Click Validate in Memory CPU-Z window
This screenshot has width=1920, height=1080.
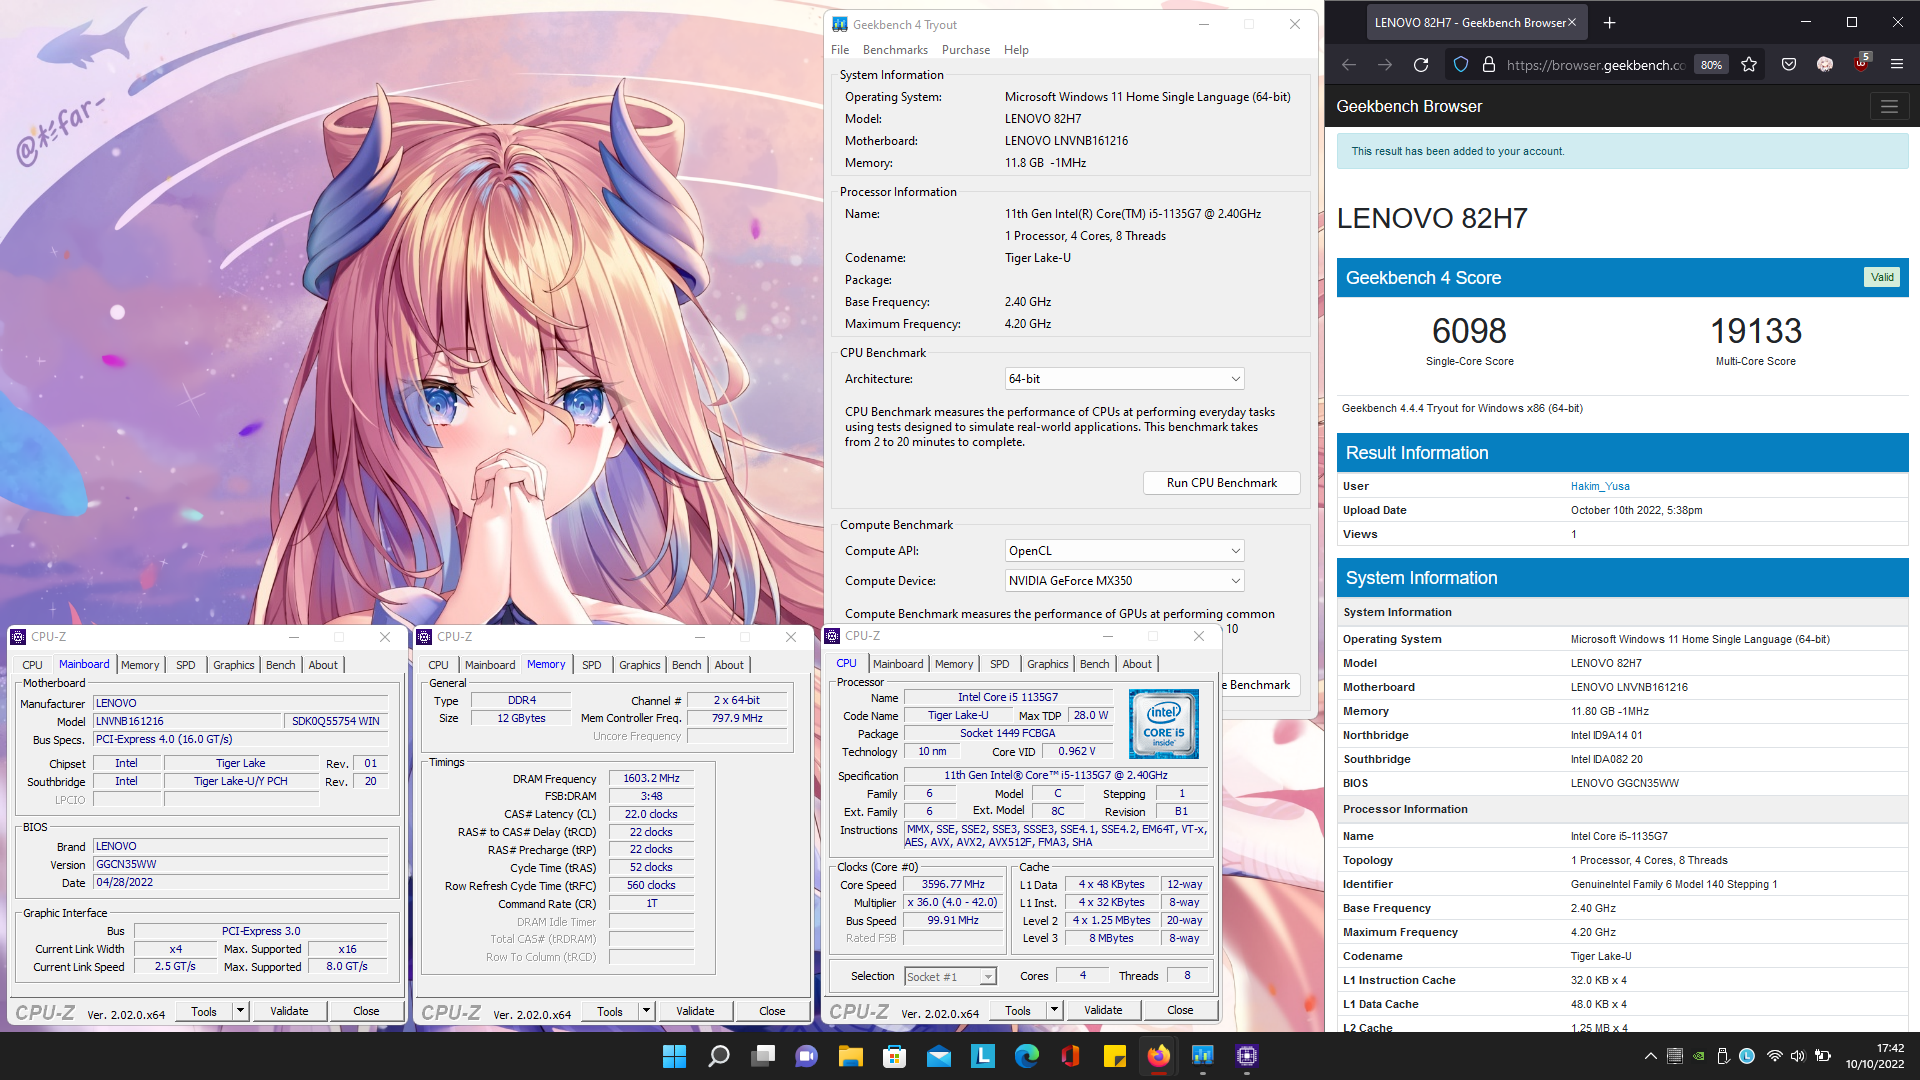coord(695,1011)
